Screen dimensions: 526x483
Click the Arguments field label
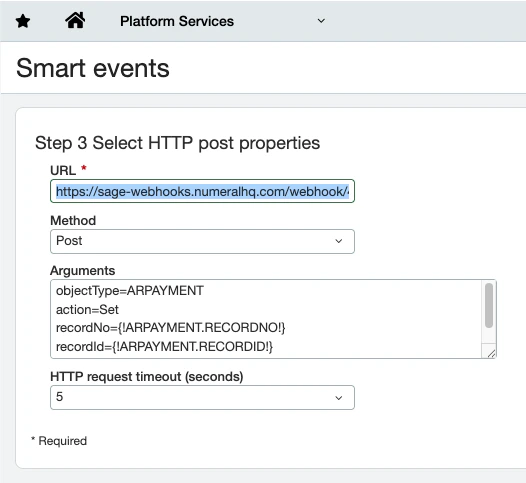83,270
